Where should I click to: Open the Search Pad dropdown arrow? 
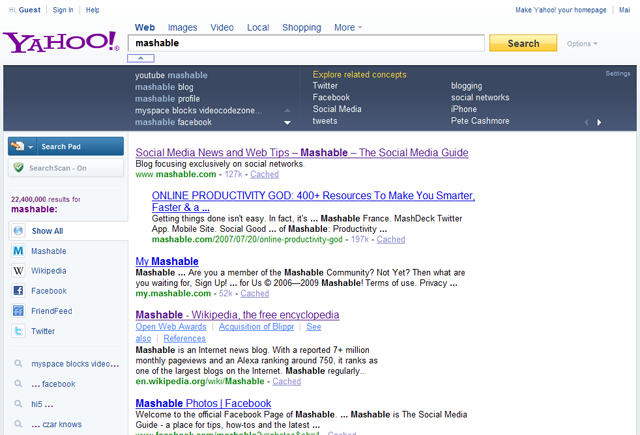(x=31, y=146)
